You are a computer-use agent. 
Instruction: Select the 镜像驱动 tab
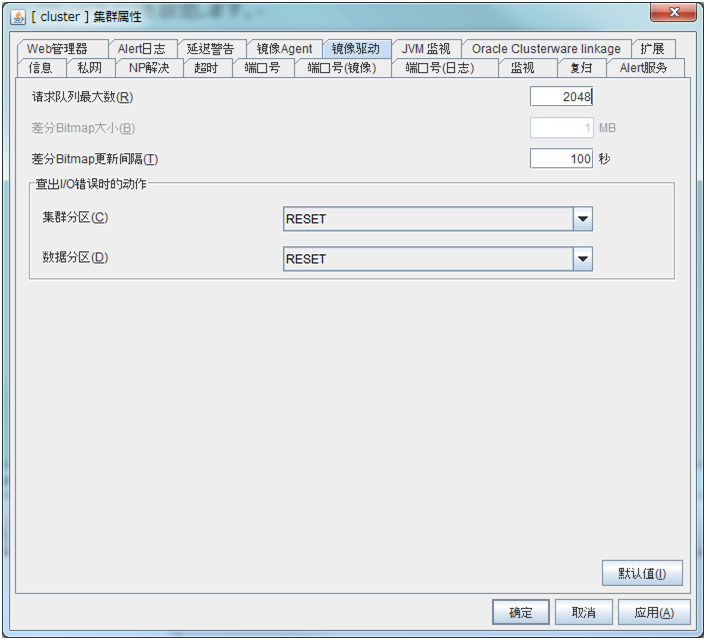[x=356, y=49]
